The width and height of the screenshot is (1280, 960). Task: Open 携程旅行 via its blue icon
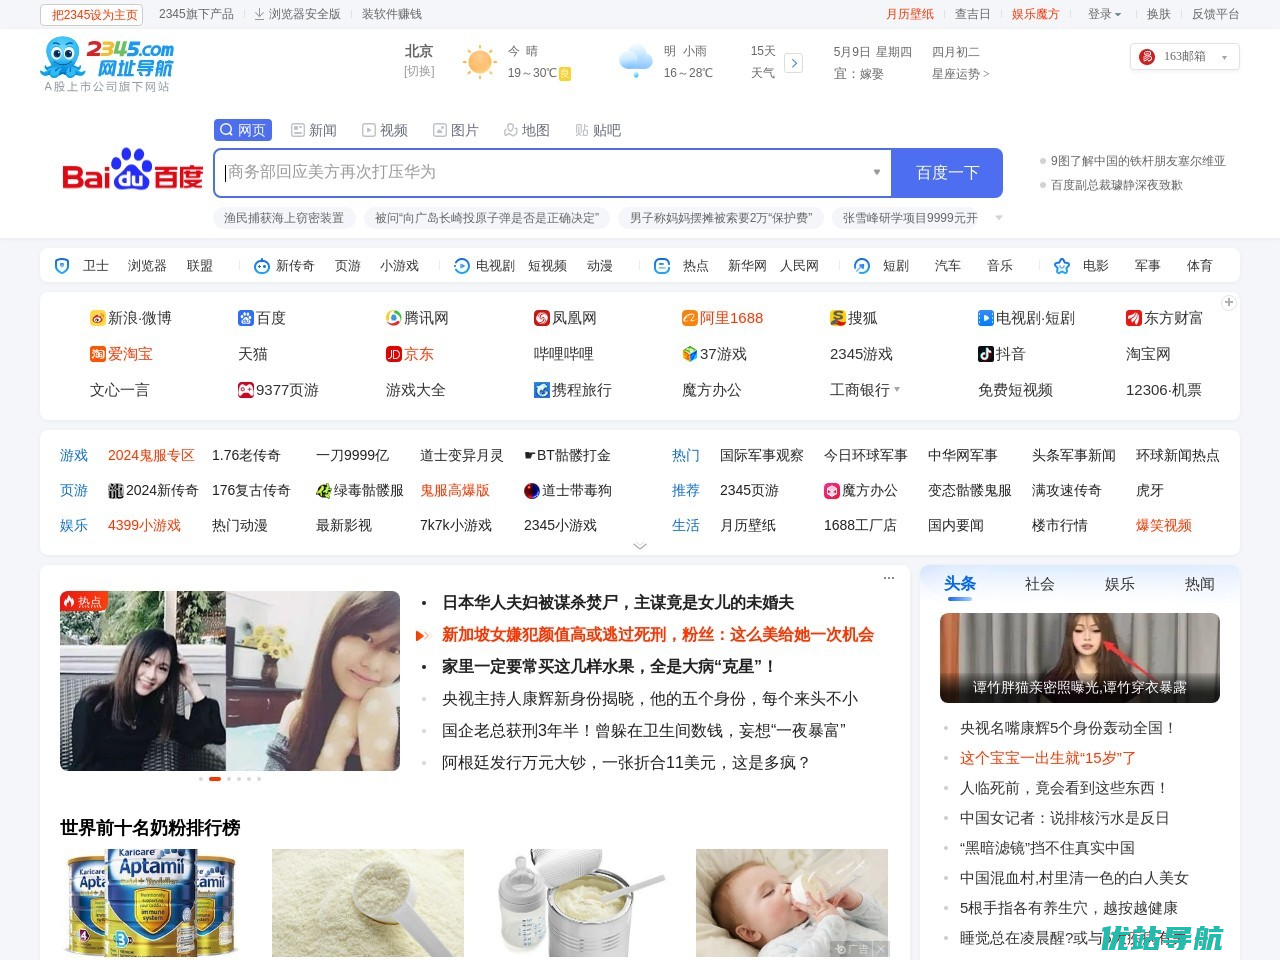point(542,390)
